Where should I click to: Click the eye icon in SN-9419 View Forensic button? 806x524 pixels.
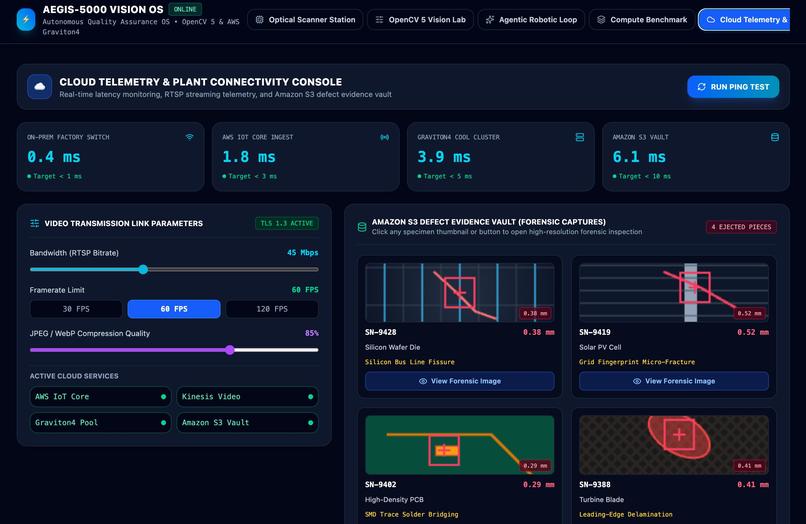pyautogui.click(x=637, y=381)
